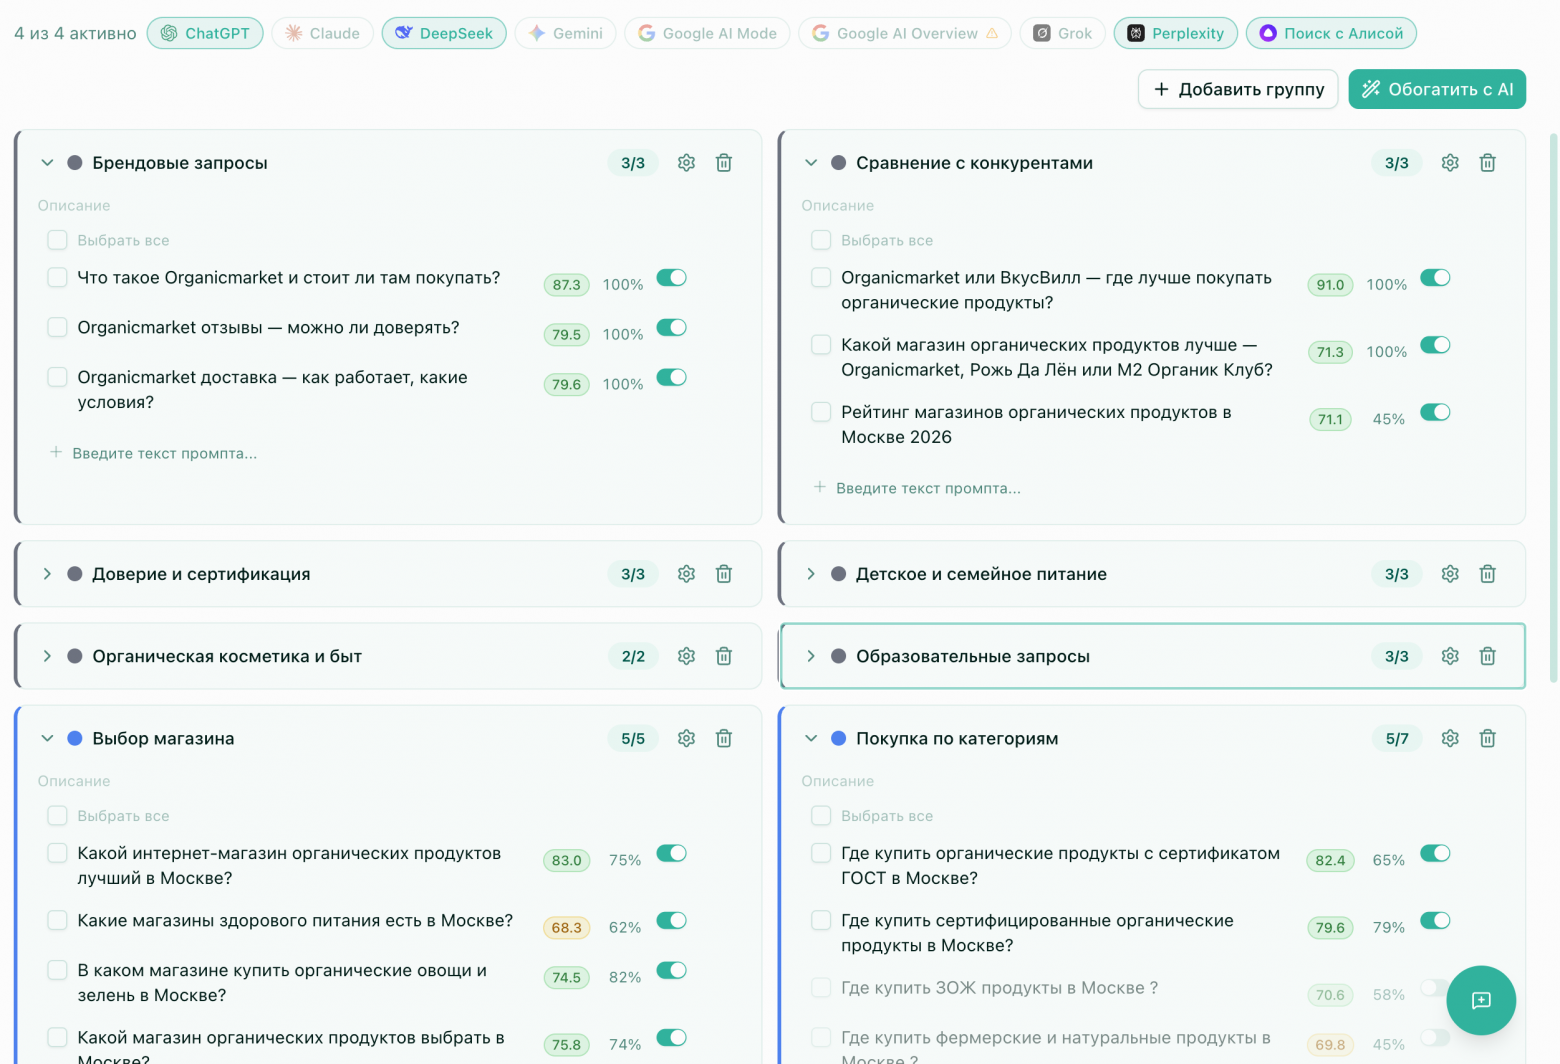Image resolution: width=1560 pixels, height=1064 pixels.
Task: Delete the Сравнение с конкурентами group
Action: pos(1487,162)
